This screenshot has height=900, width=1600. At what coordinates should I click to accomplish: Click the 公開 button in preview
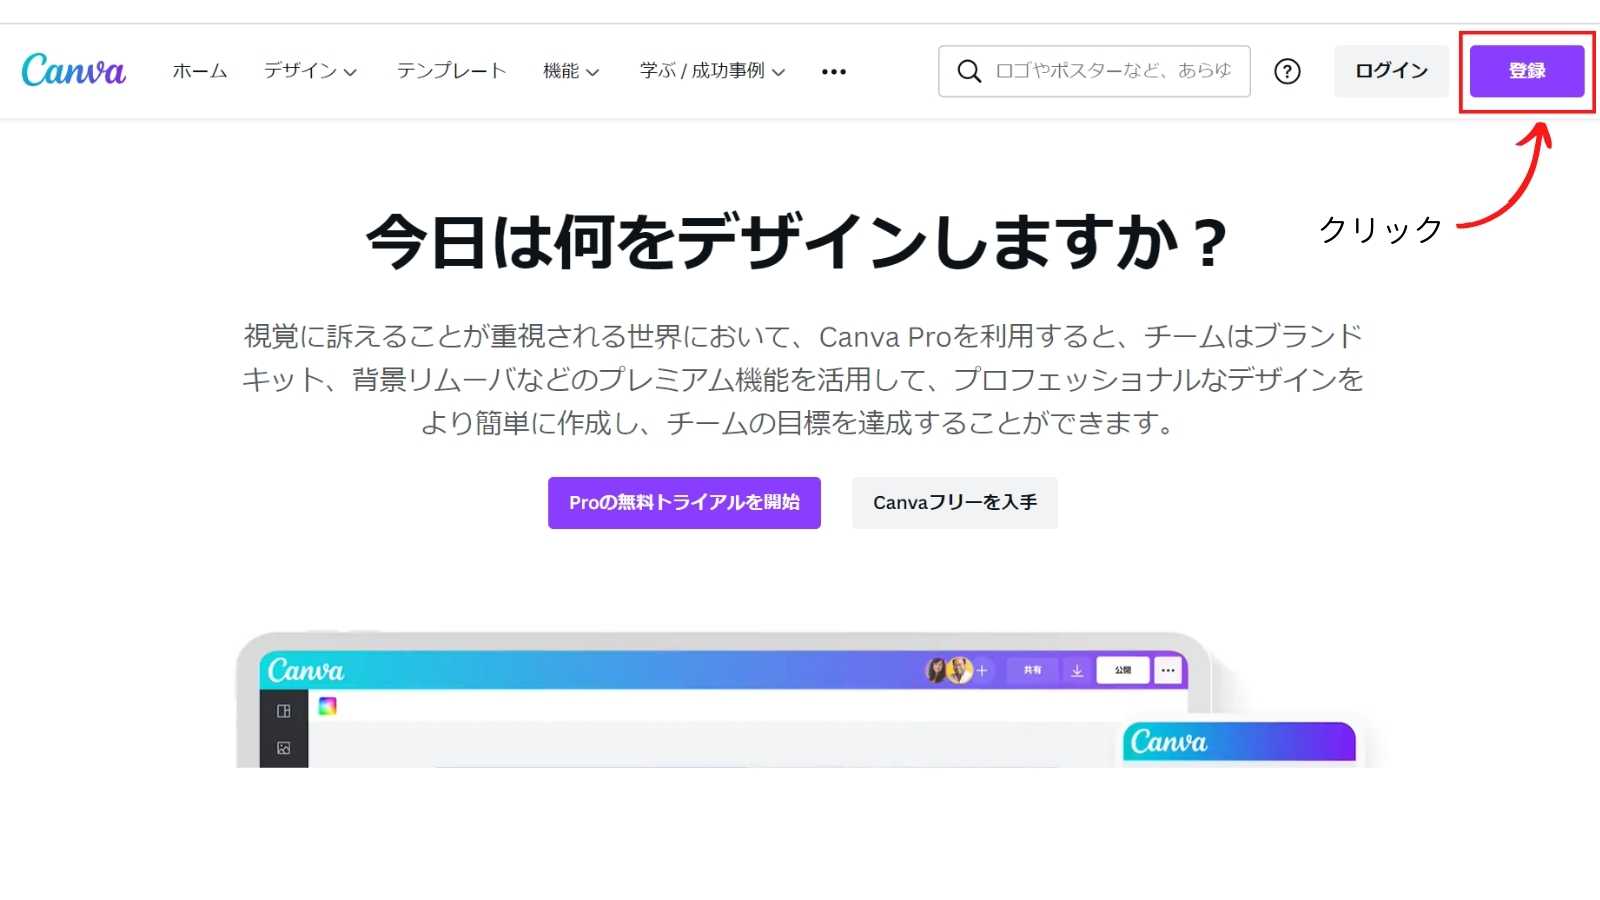pos(1123,670)
